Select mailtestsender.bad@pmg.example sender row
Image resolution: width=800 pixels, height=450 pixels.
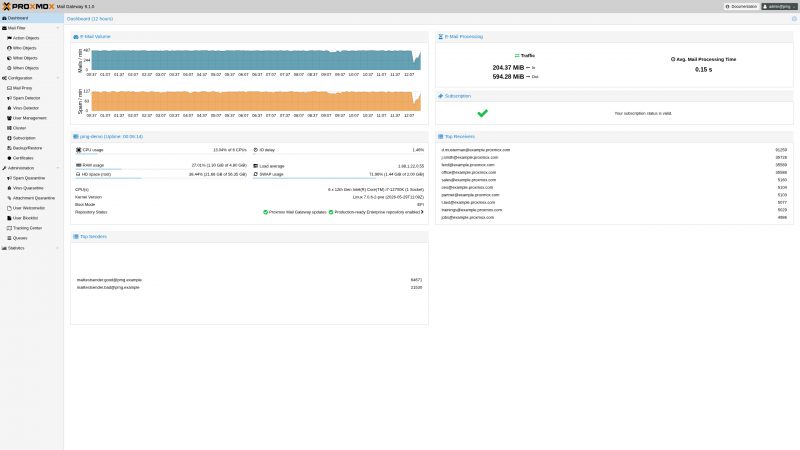point(249,287)
